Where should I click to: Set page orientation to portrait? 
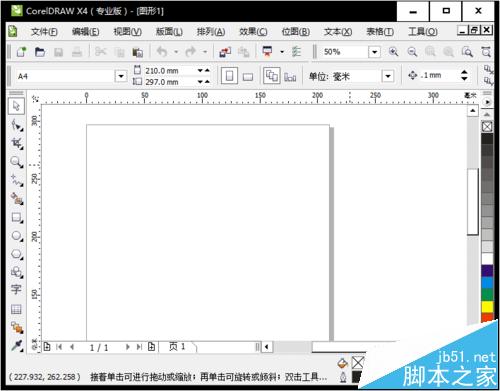pos(229,76)
